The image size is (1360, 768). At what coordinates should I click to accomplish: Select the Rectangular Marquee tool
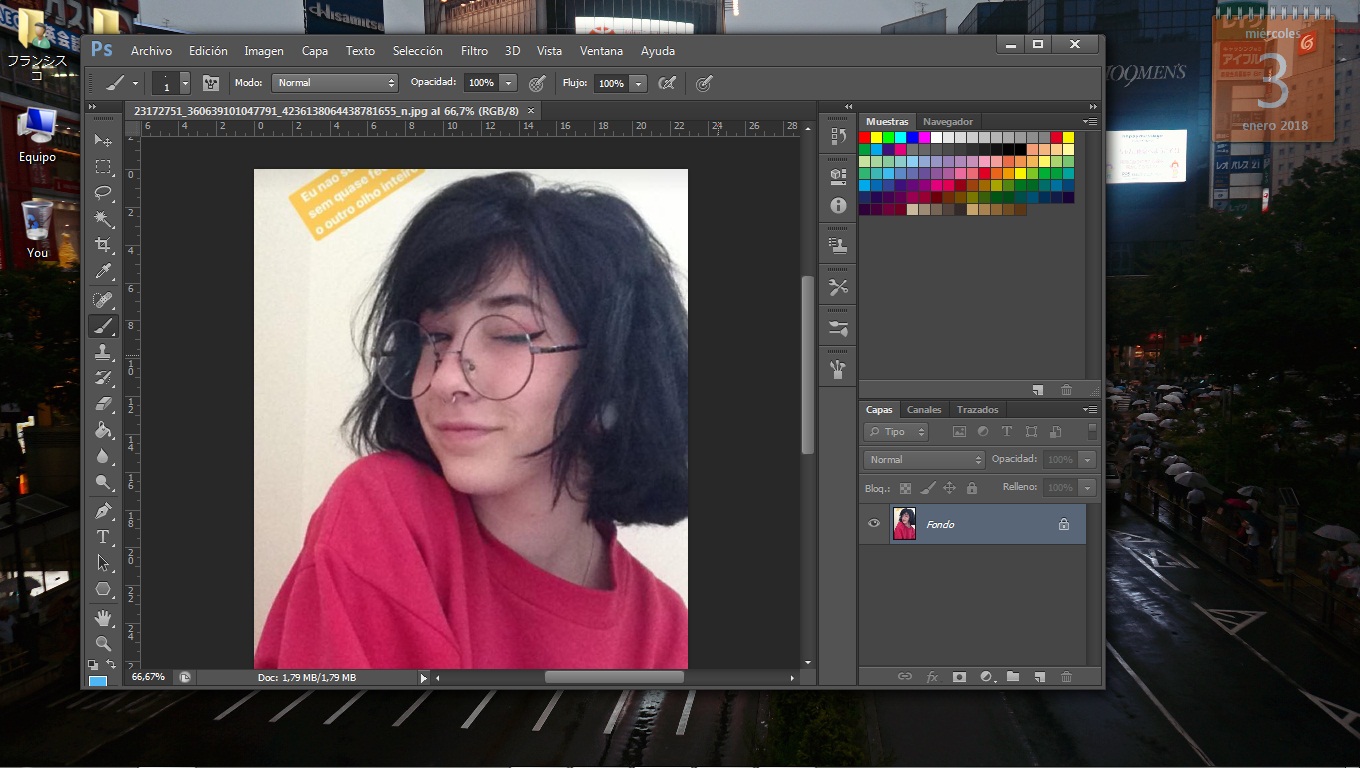[103, 166]
